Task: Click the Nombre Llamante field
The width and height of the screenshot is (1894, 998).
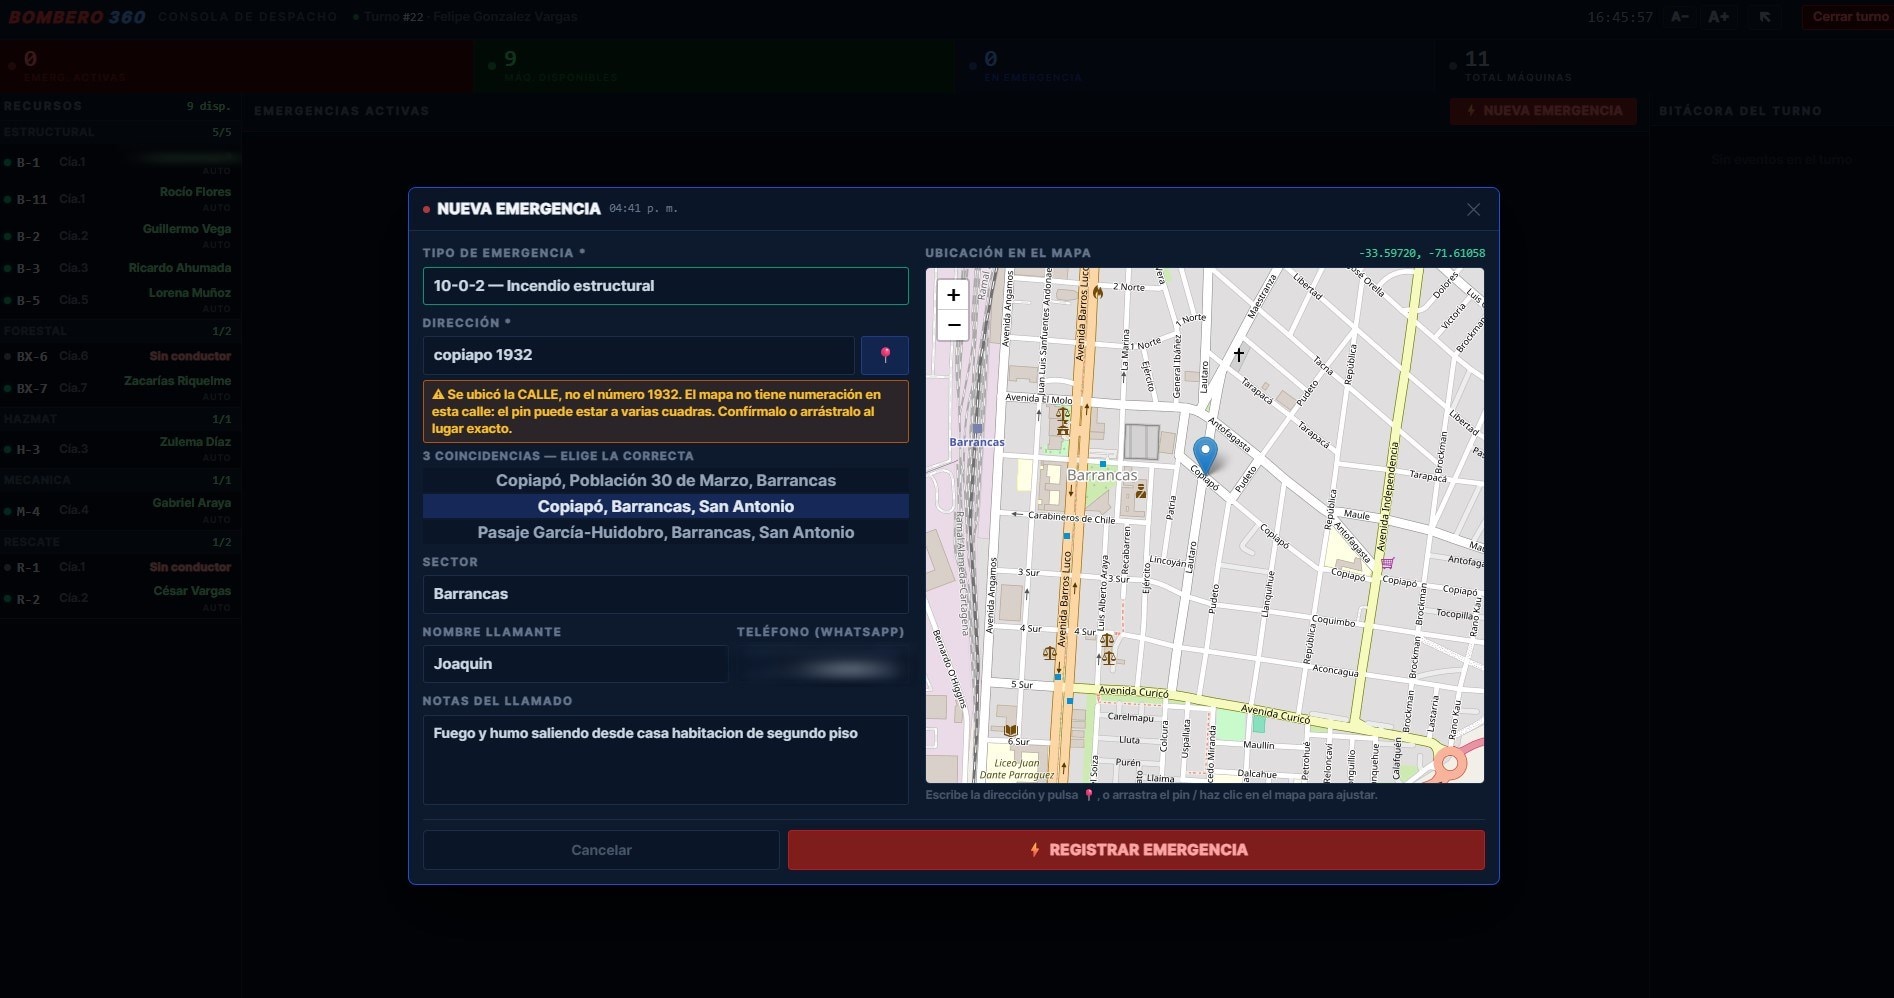Action: coord(575,664)
